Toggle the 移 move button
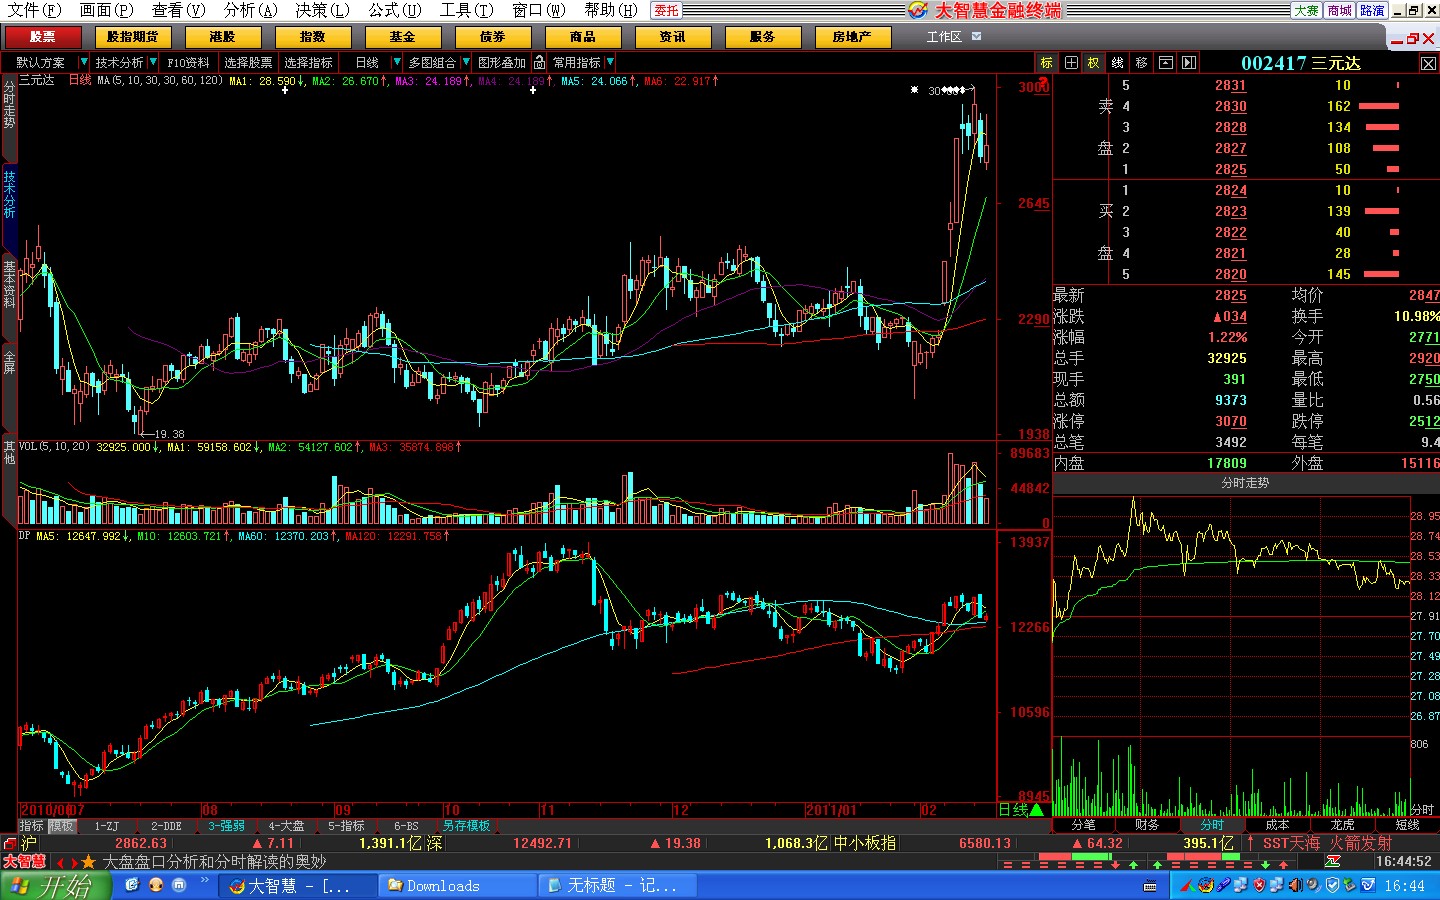Viewport: 1440px width, 900px height. [x=1142, y=62]
